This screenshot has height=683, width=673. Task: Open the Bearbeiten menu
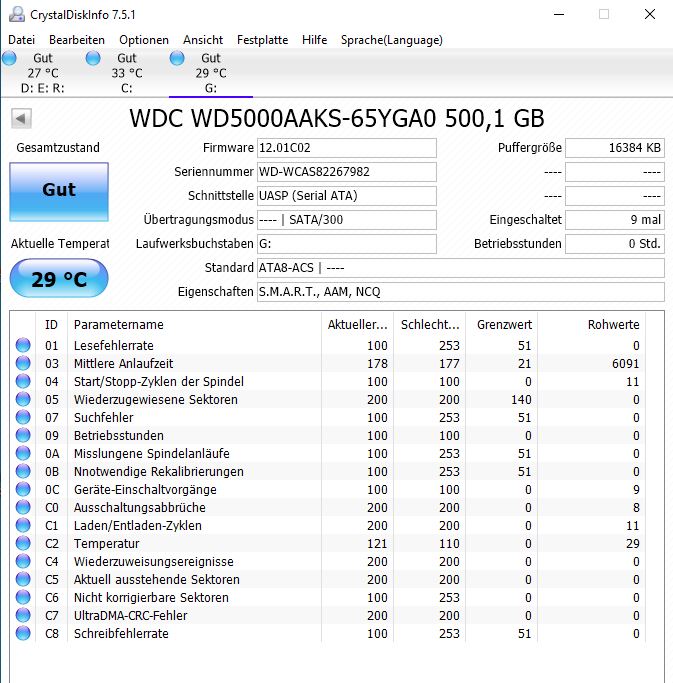(x=77, y=40)
